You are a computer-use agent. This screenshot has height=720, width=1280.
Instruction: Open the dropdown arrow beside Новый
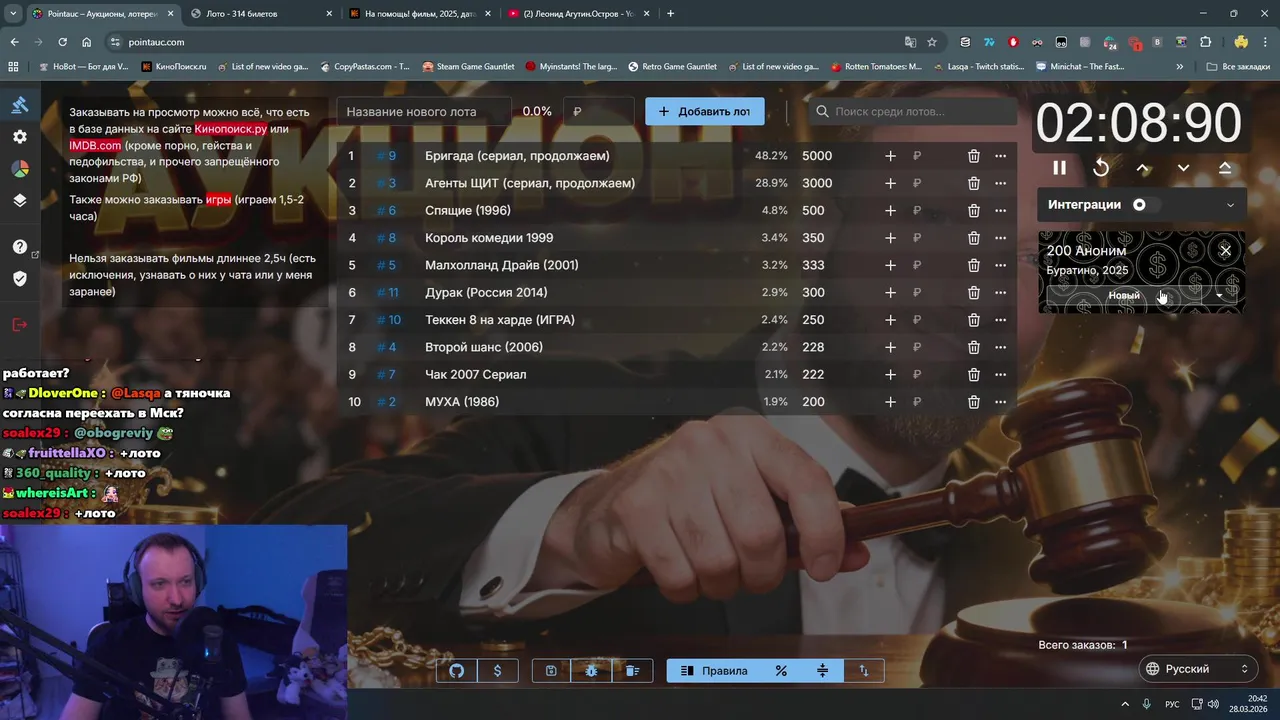point(1219,295)
